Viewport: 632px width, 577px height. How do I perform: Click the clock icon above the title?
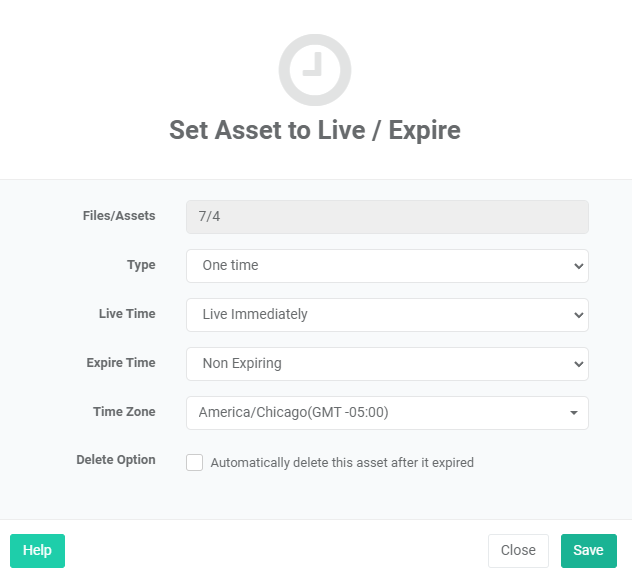315,70
